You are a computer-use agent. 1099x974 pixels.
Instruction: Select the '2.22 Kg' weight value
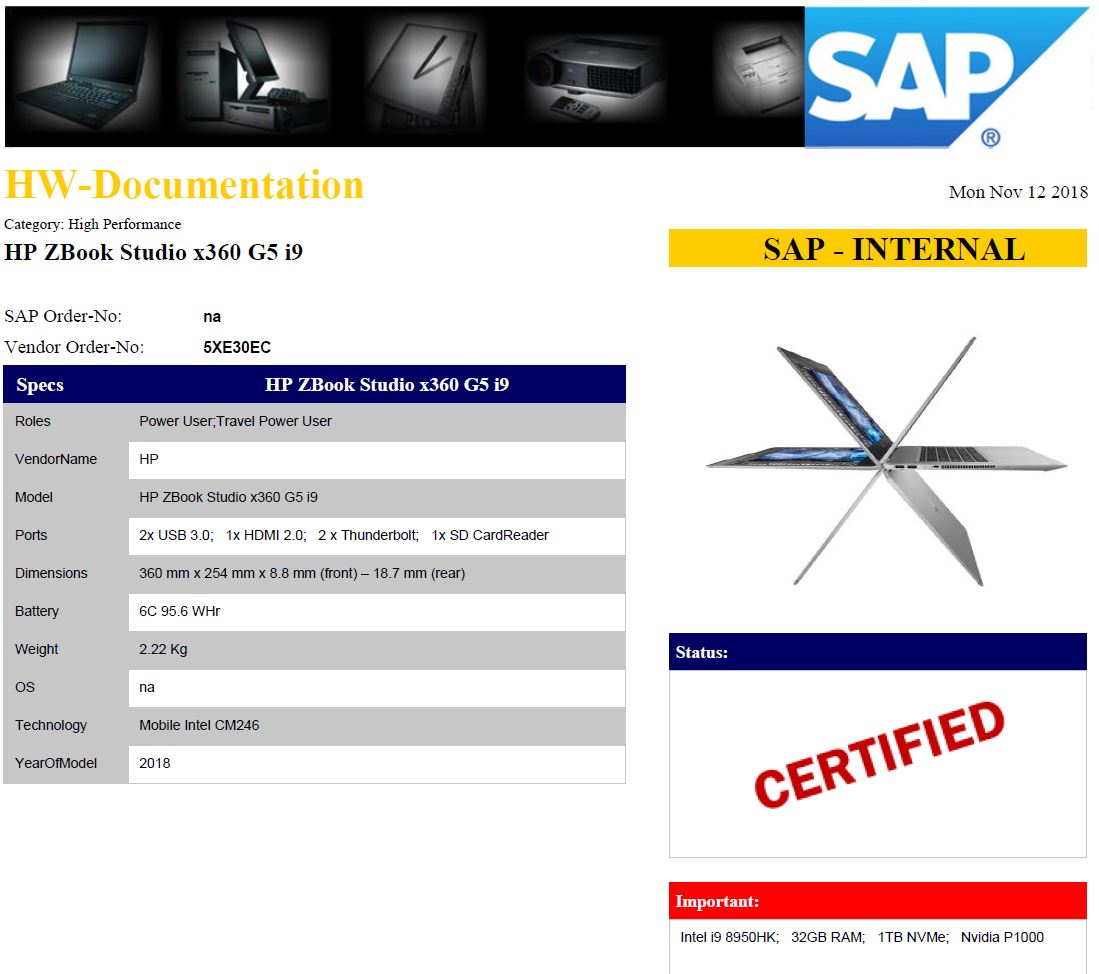[x=163, y=649]
